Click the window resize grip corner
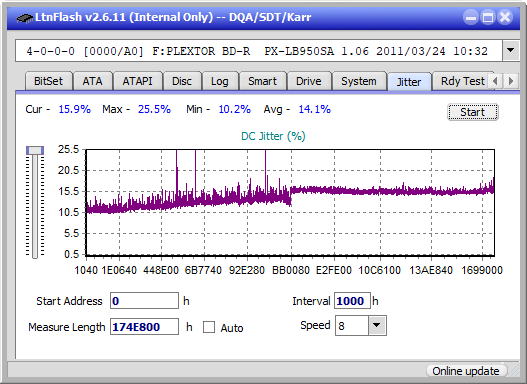 pos(513,371)
